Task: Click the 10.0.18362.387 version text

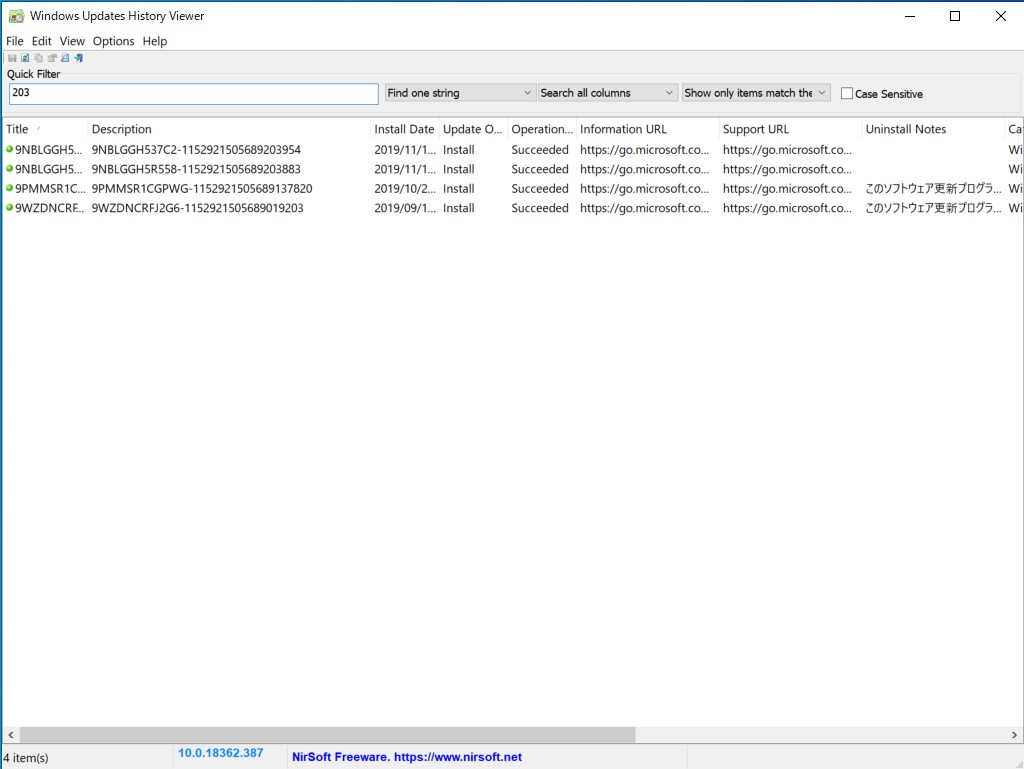Action: pyautogui.click(x=221, y=753)
